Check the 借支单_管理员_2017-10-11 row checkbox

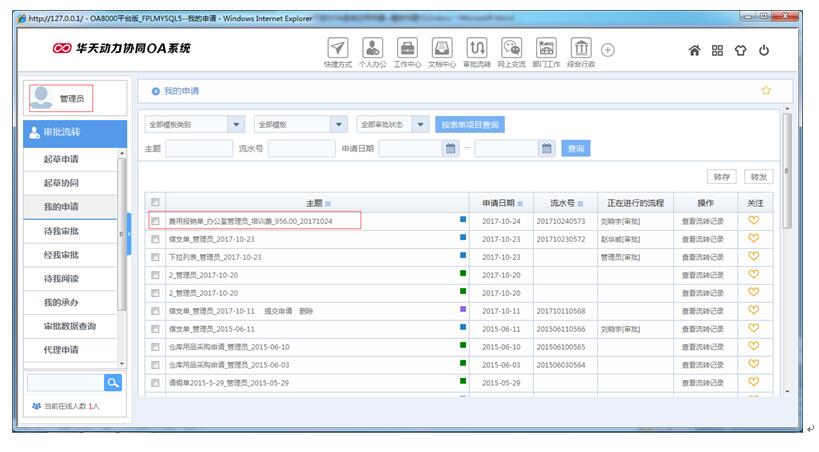click(x=155, y=311)
